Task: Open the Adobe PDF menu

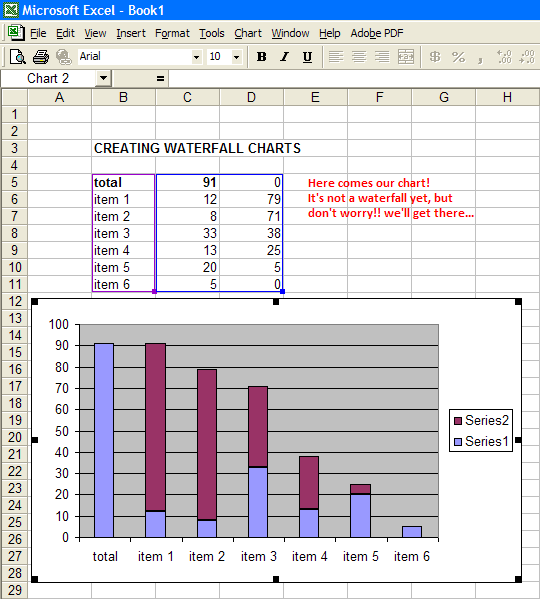Action: (x=377, y=33)
